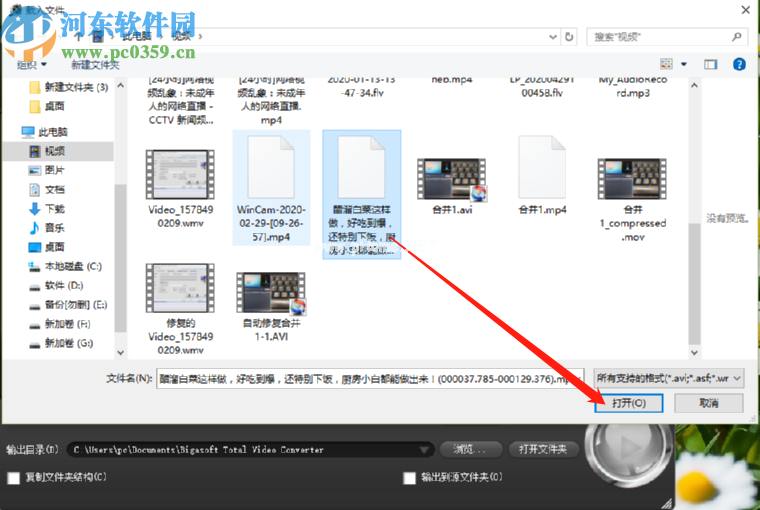The height and width of the screenshot is (510, 760).
Task: Open 桌面 under 此电脑
Action: tap(47, 247)
